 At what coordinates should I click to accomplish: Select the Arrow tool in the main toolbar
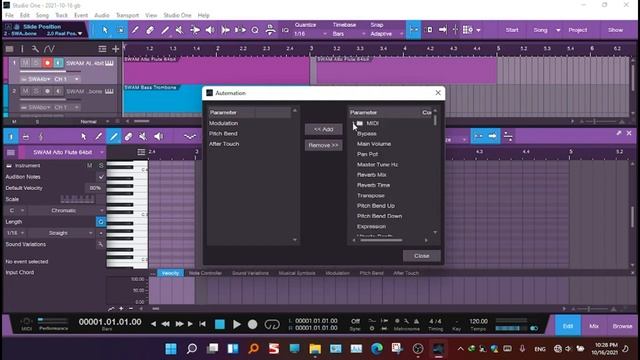[x=105, y=30]
